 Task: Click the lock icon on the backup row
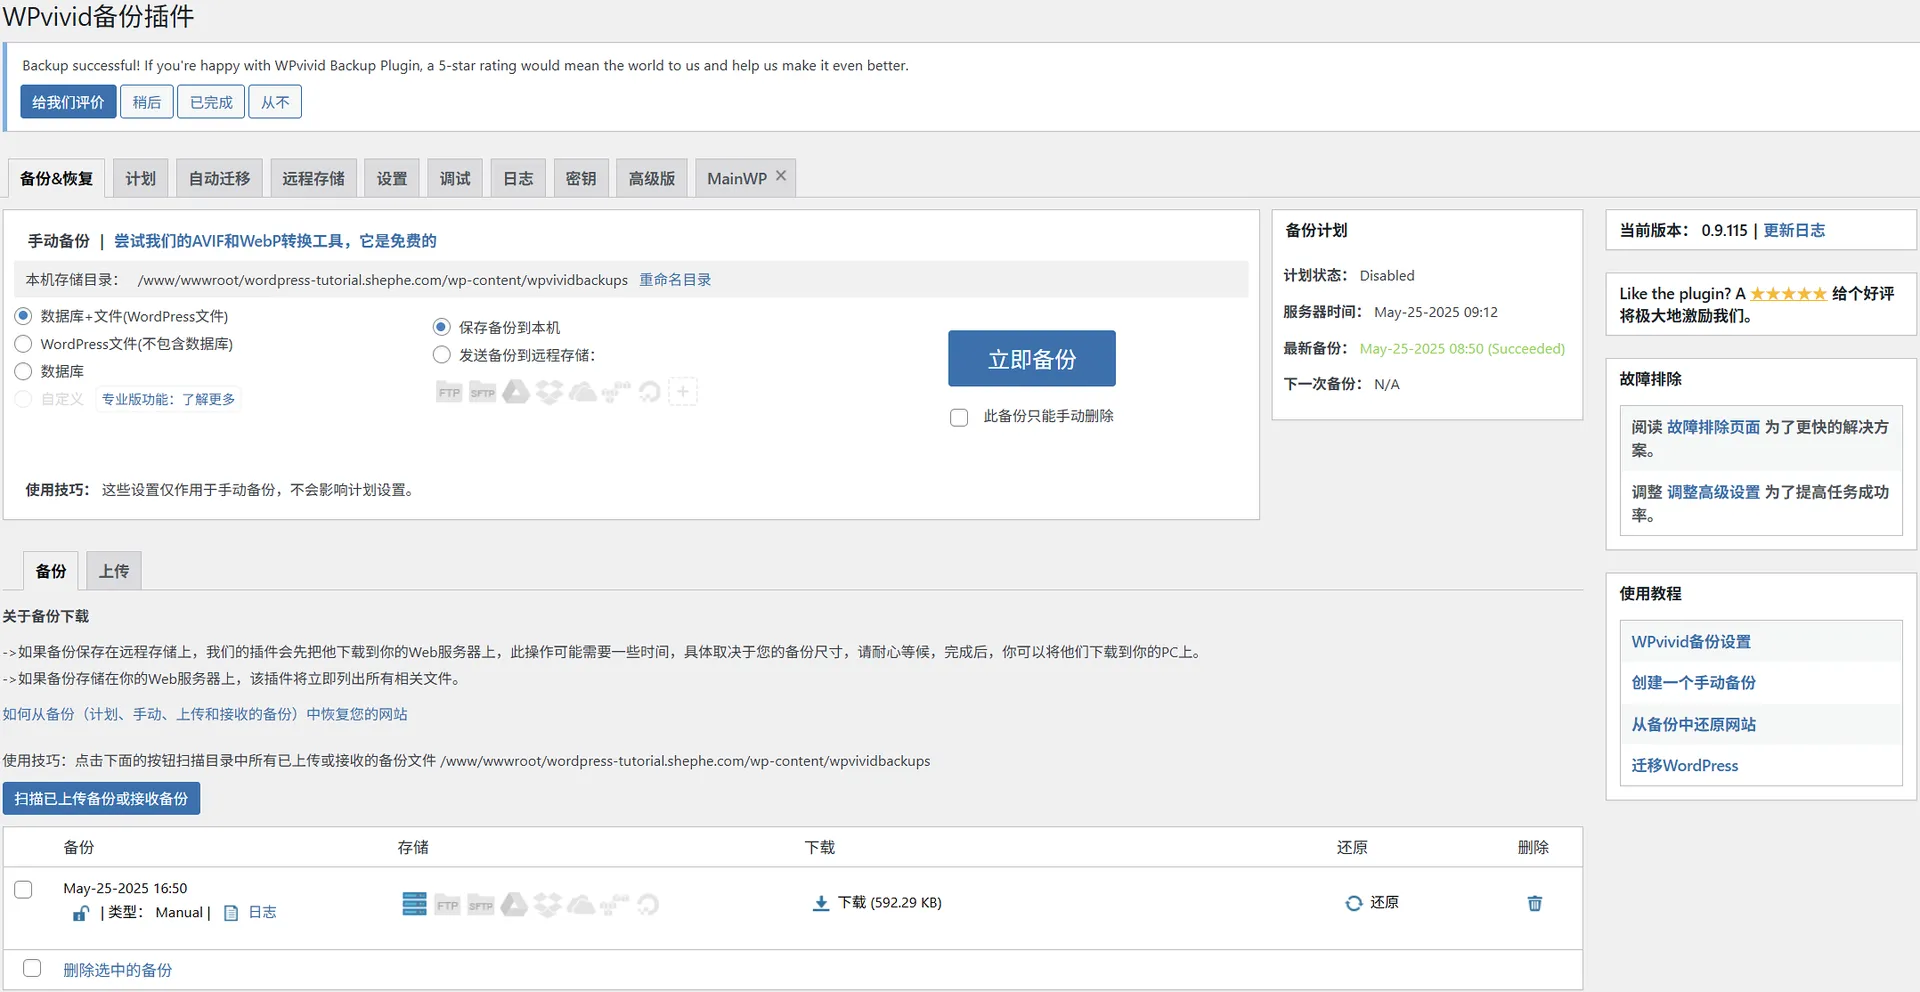click(x=81, y=914)
